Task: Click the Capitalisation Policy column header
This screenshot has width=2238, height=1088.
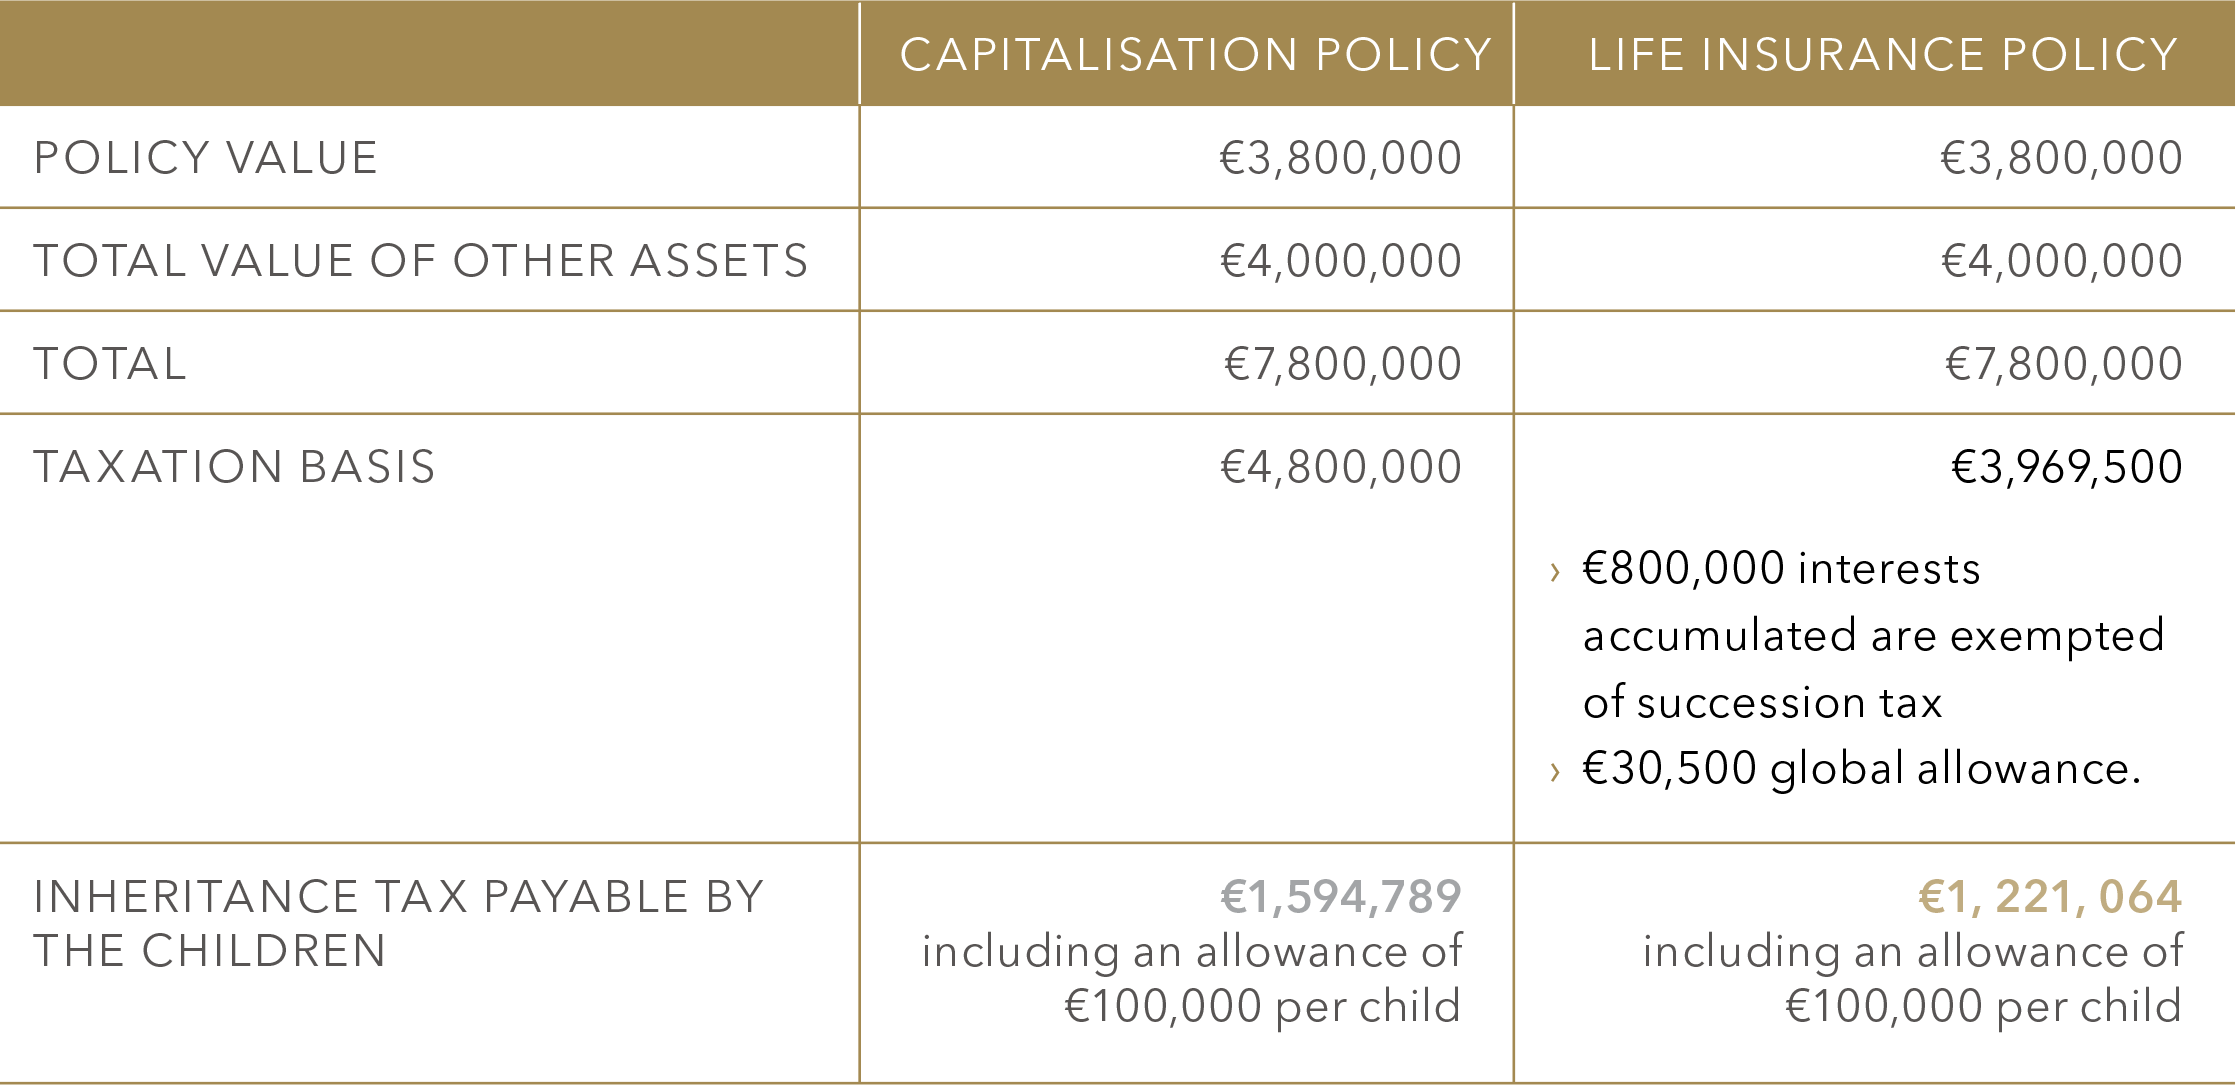Action: click(x=1195, y=54)
